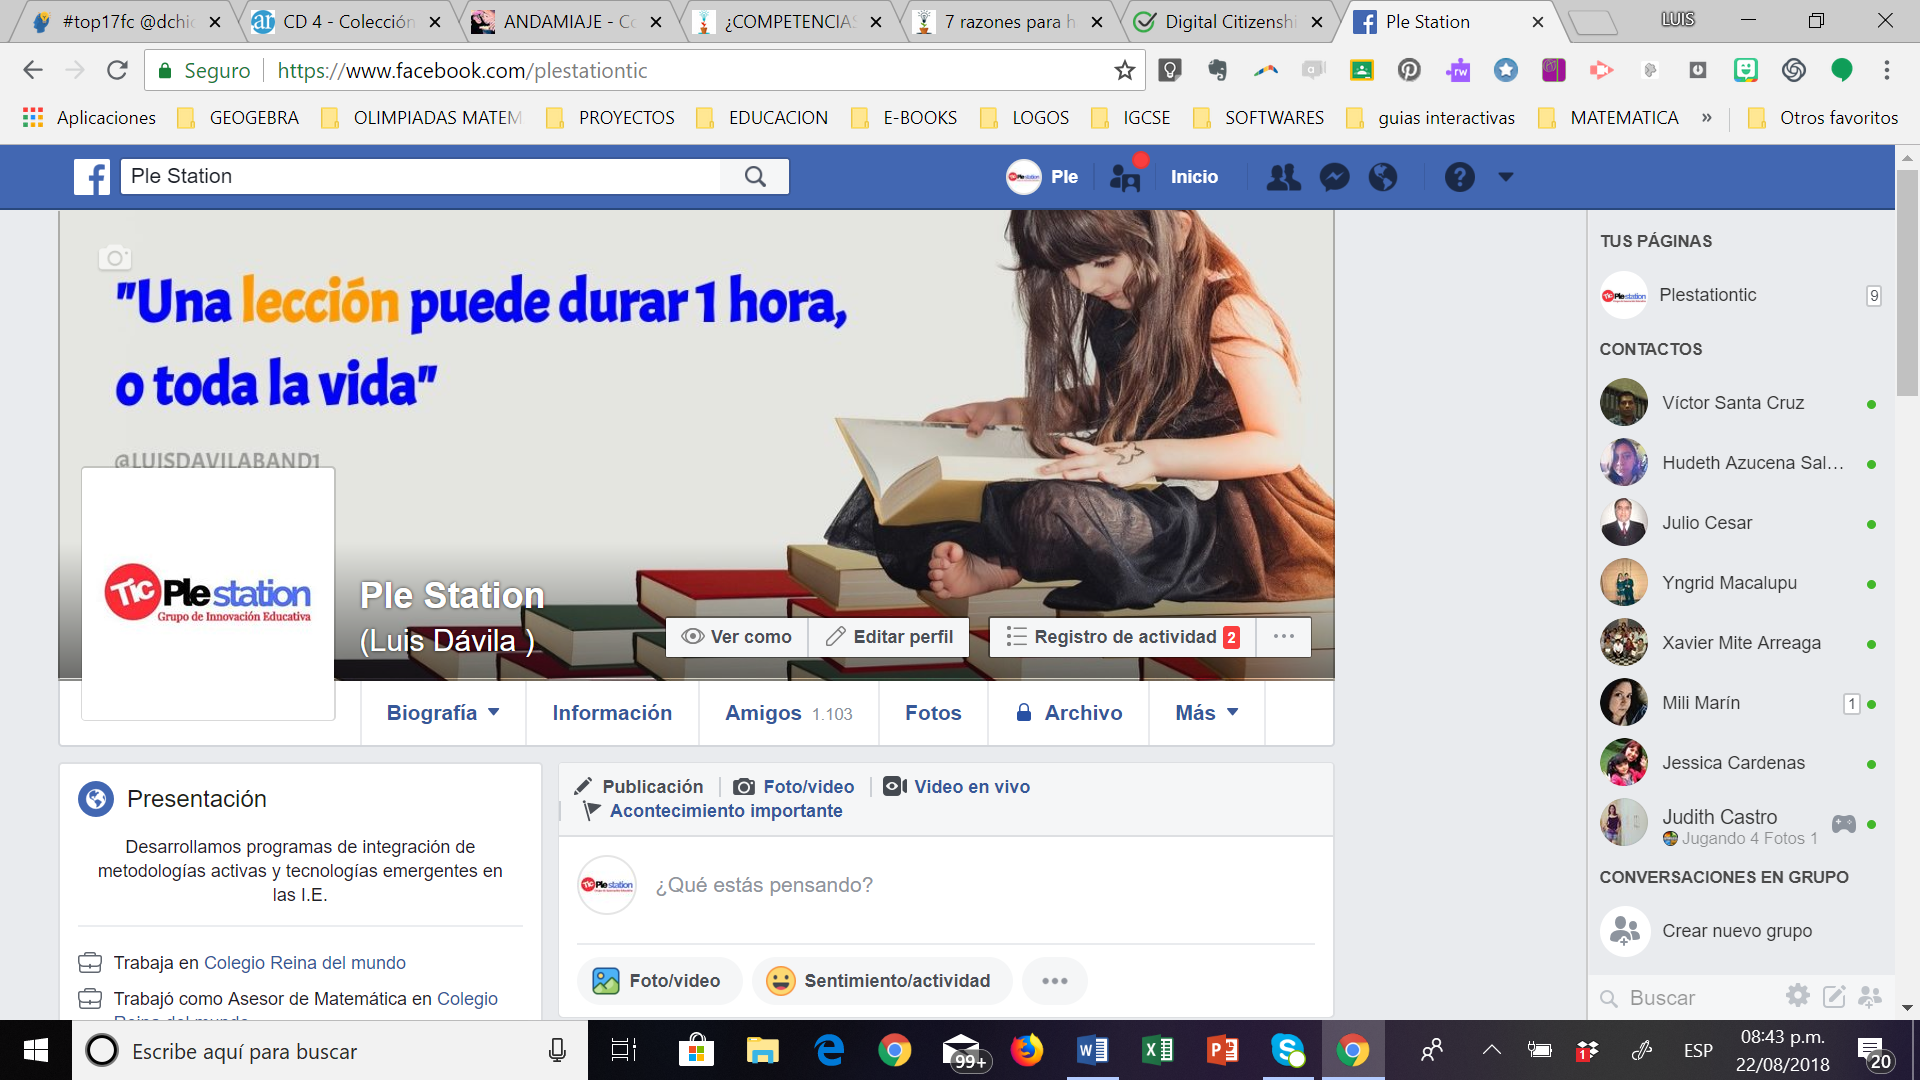Open Chrome menu three dots
Image resolution: width=1920 pixels, height=1080 pixels.
click(1887, 70)
